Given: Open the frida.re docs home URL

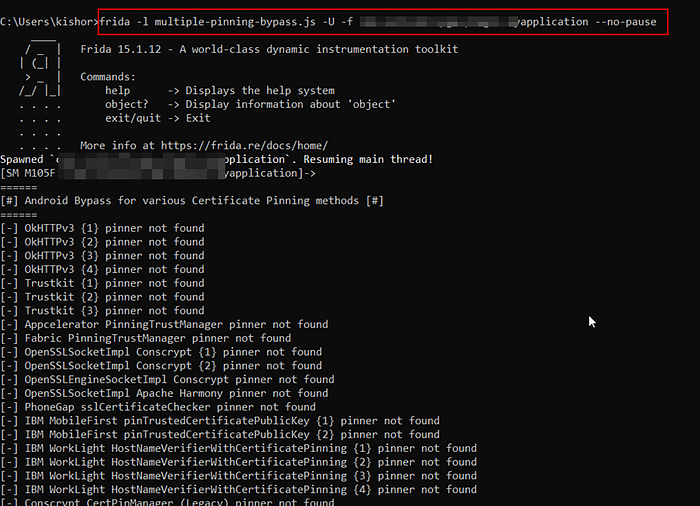Looking at the screenshot, I should pyautogui.click(x=244, y=146).
